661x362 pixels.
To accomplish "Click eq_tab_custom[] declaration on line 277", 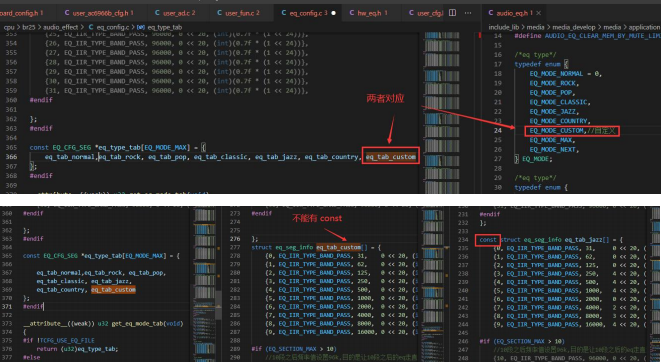I will click(x=342, y=247).
